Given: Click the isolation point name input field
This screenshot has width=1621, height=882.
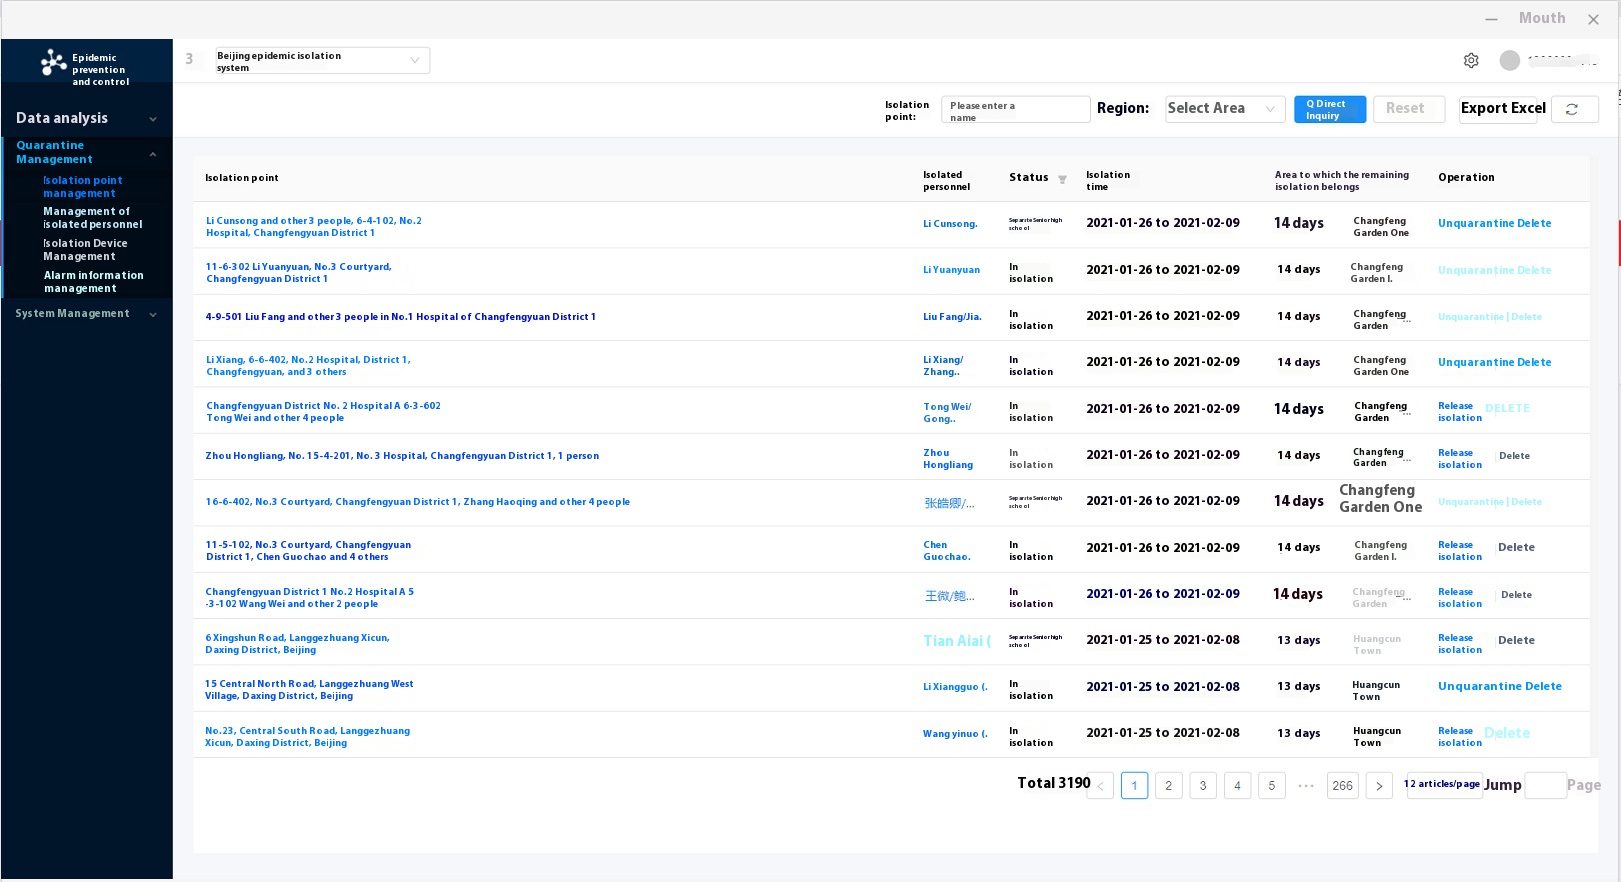Looking at the screenshot, I should click(1015, 110).
